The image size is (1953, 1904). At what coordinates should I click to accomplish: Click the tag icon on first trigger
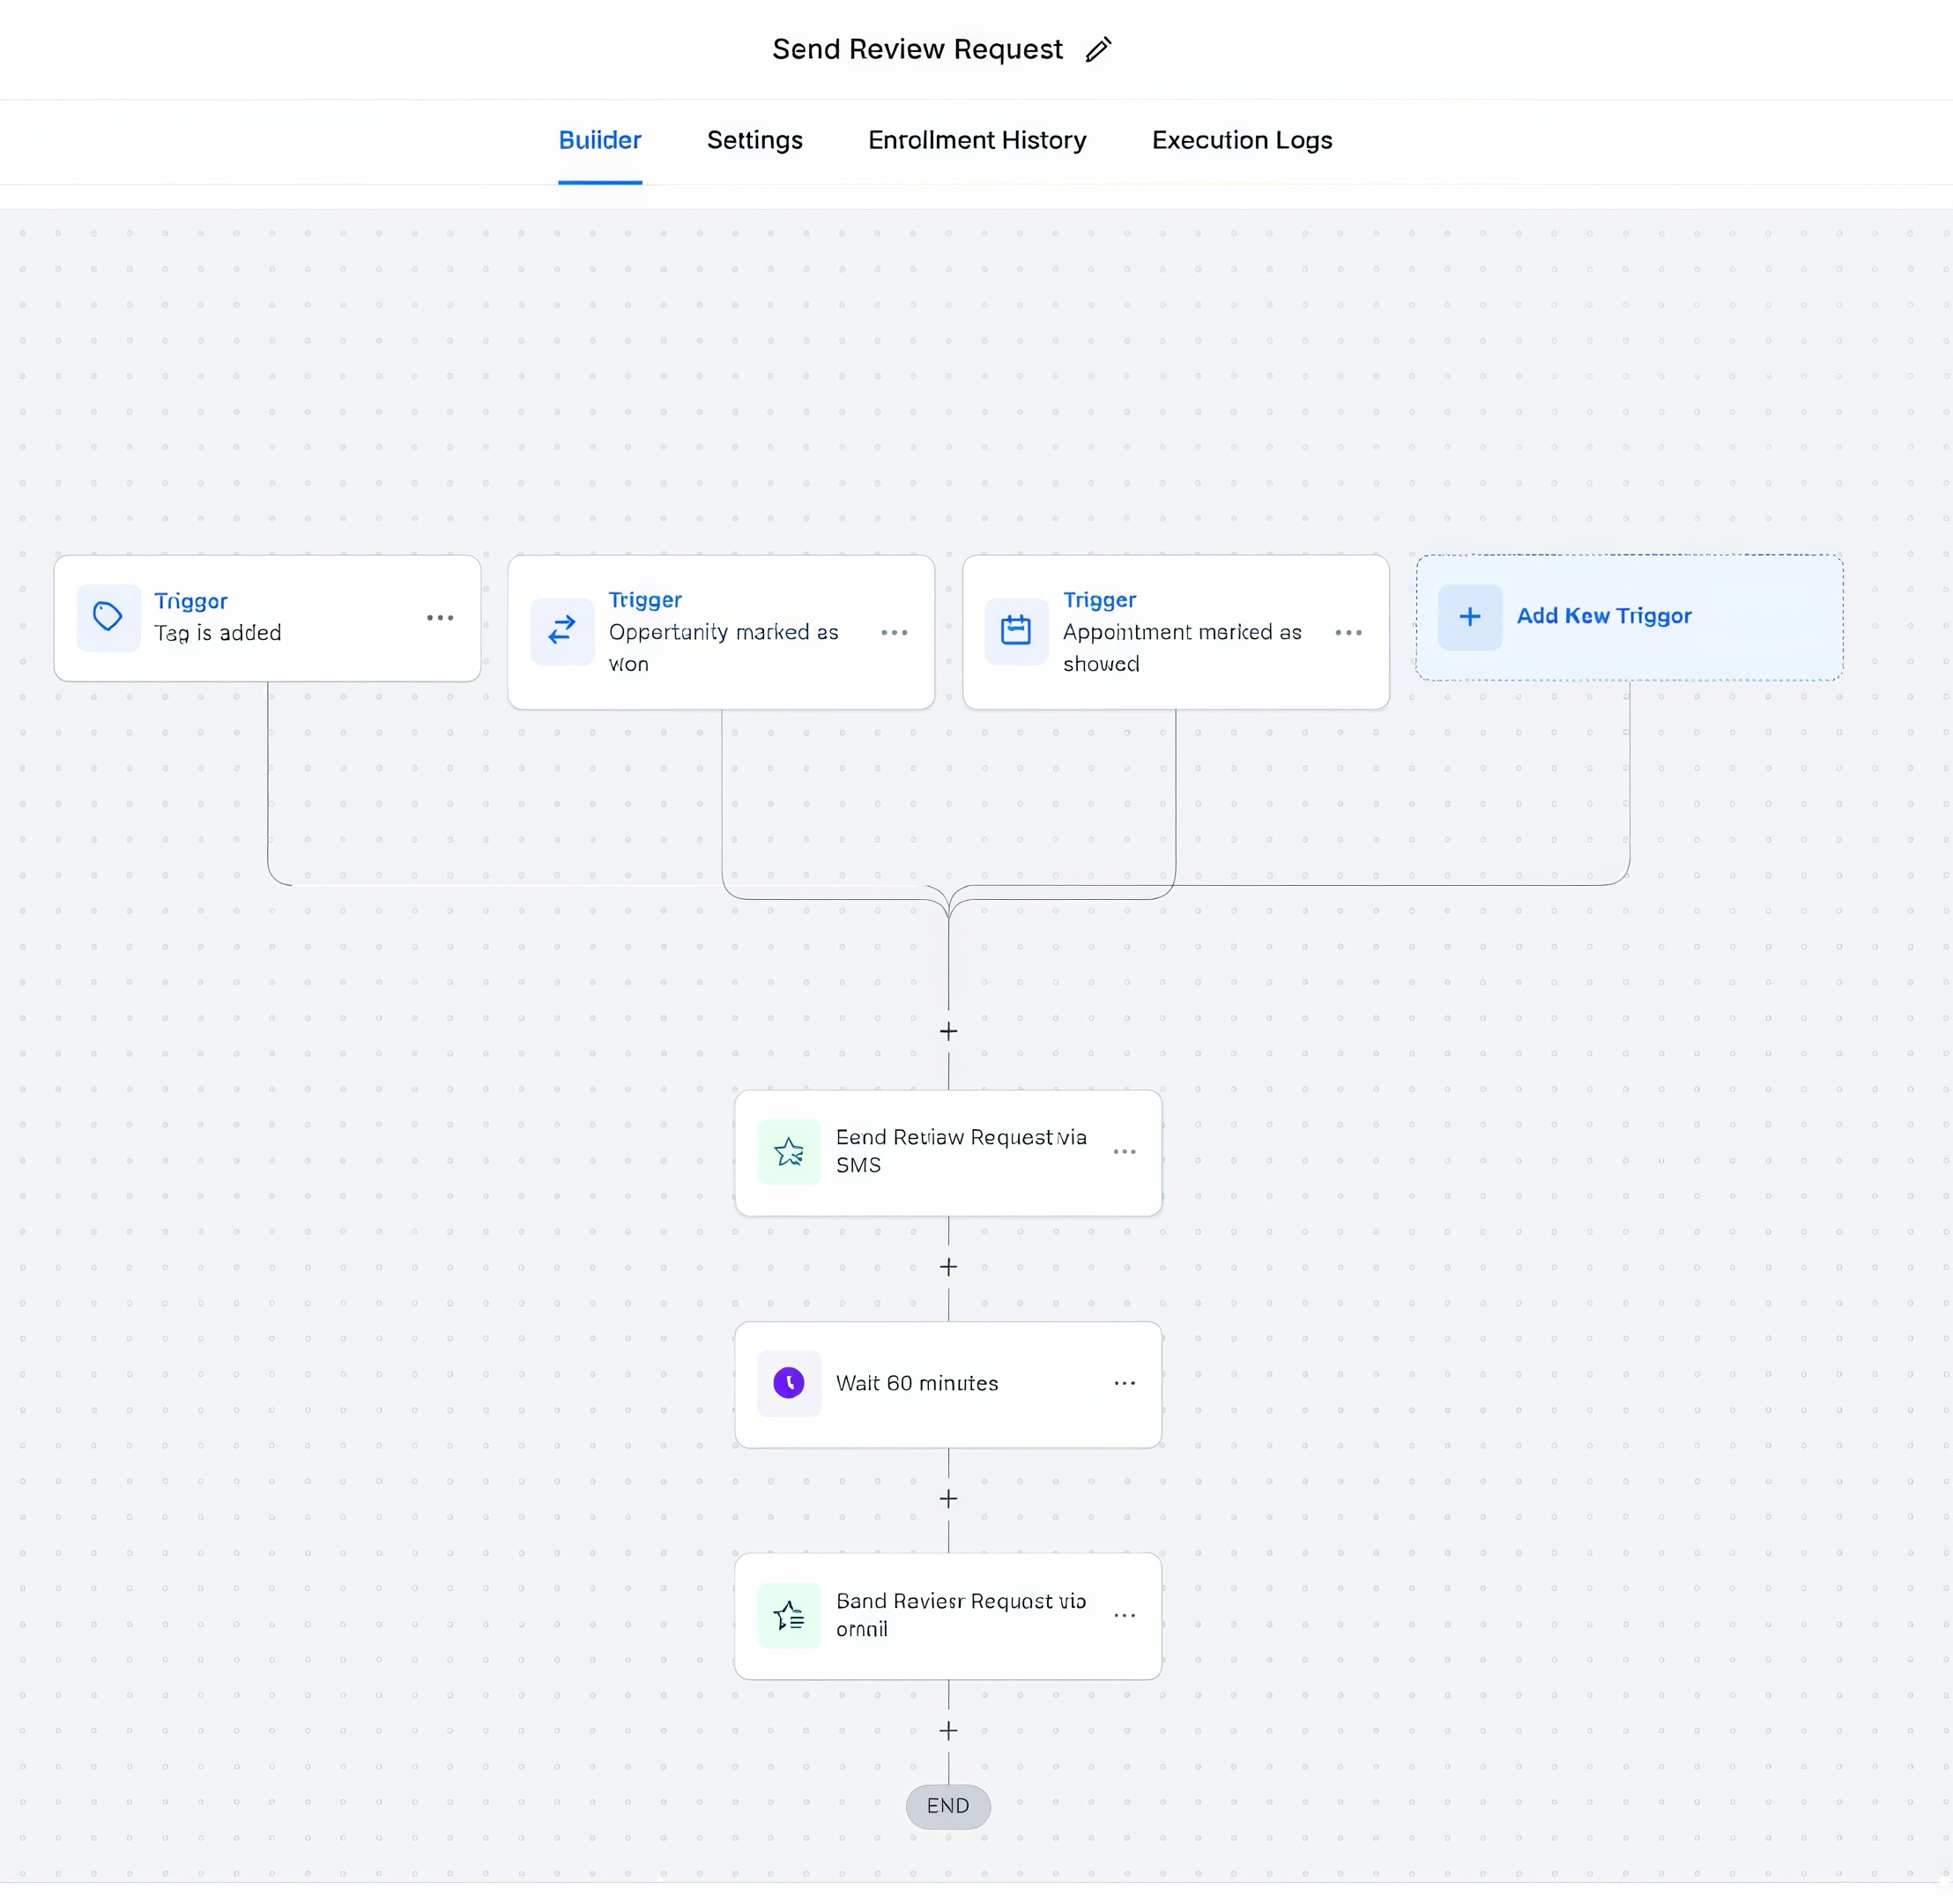[108, 617]
